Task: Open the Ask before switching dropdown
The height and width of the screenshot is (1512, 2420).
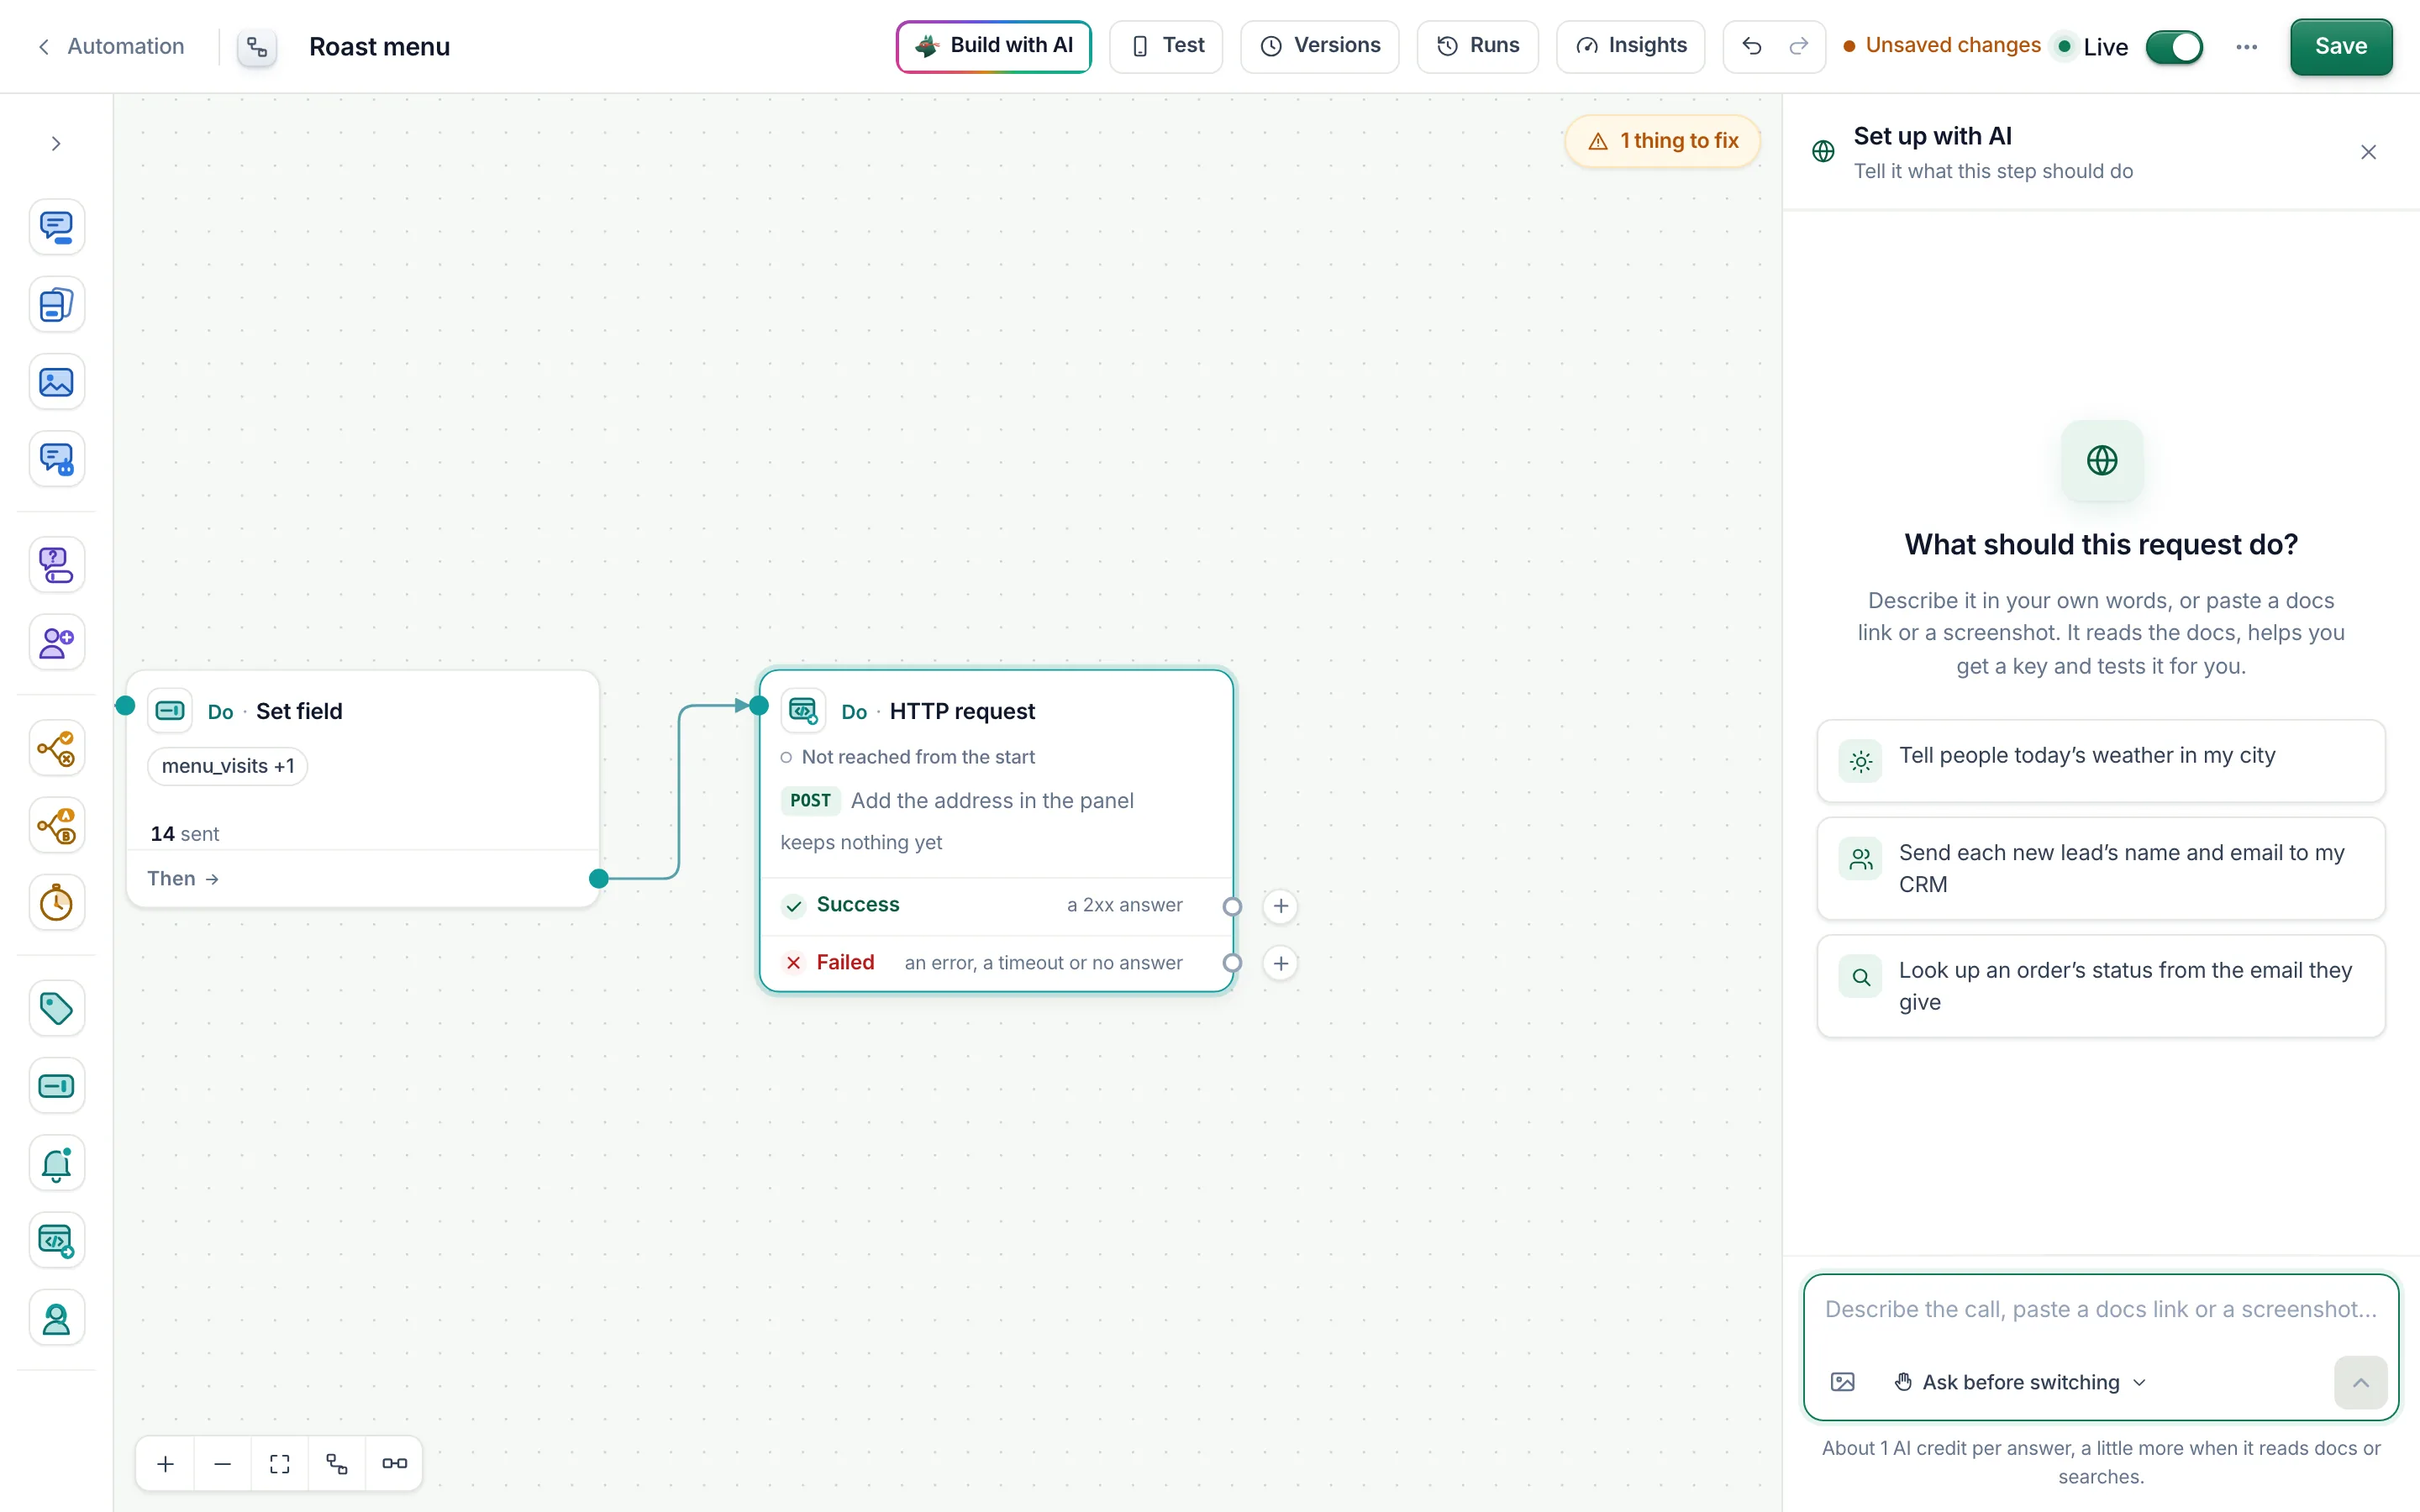Action: pyautogui.click(x=2020, y=1382)
